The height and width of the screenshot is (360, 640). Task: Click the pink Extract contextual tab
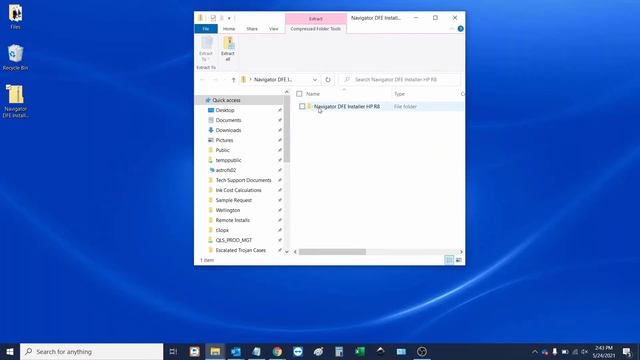click(316, 19)
